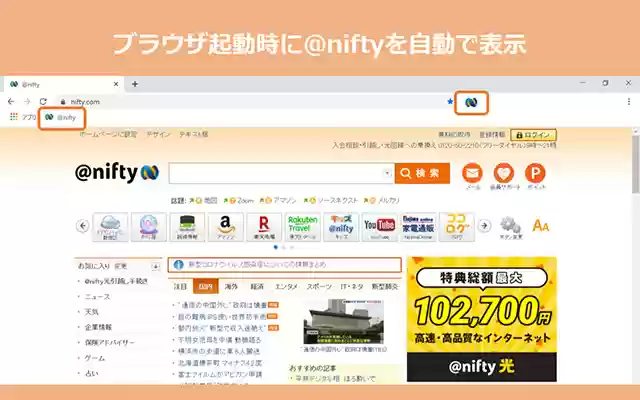Reload the page with the refresh icon

(x=43, y=102)
